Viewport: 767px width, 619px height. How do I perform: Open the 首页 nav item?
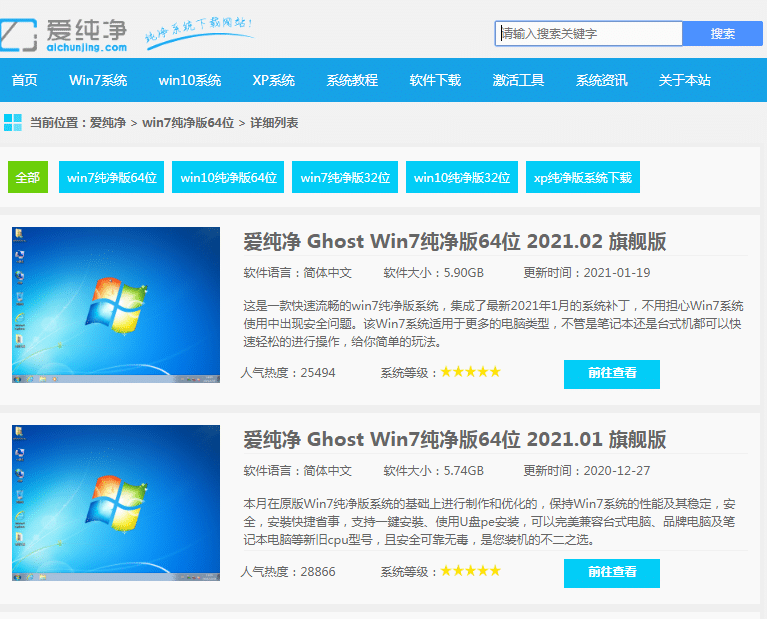tap(24, 80)
